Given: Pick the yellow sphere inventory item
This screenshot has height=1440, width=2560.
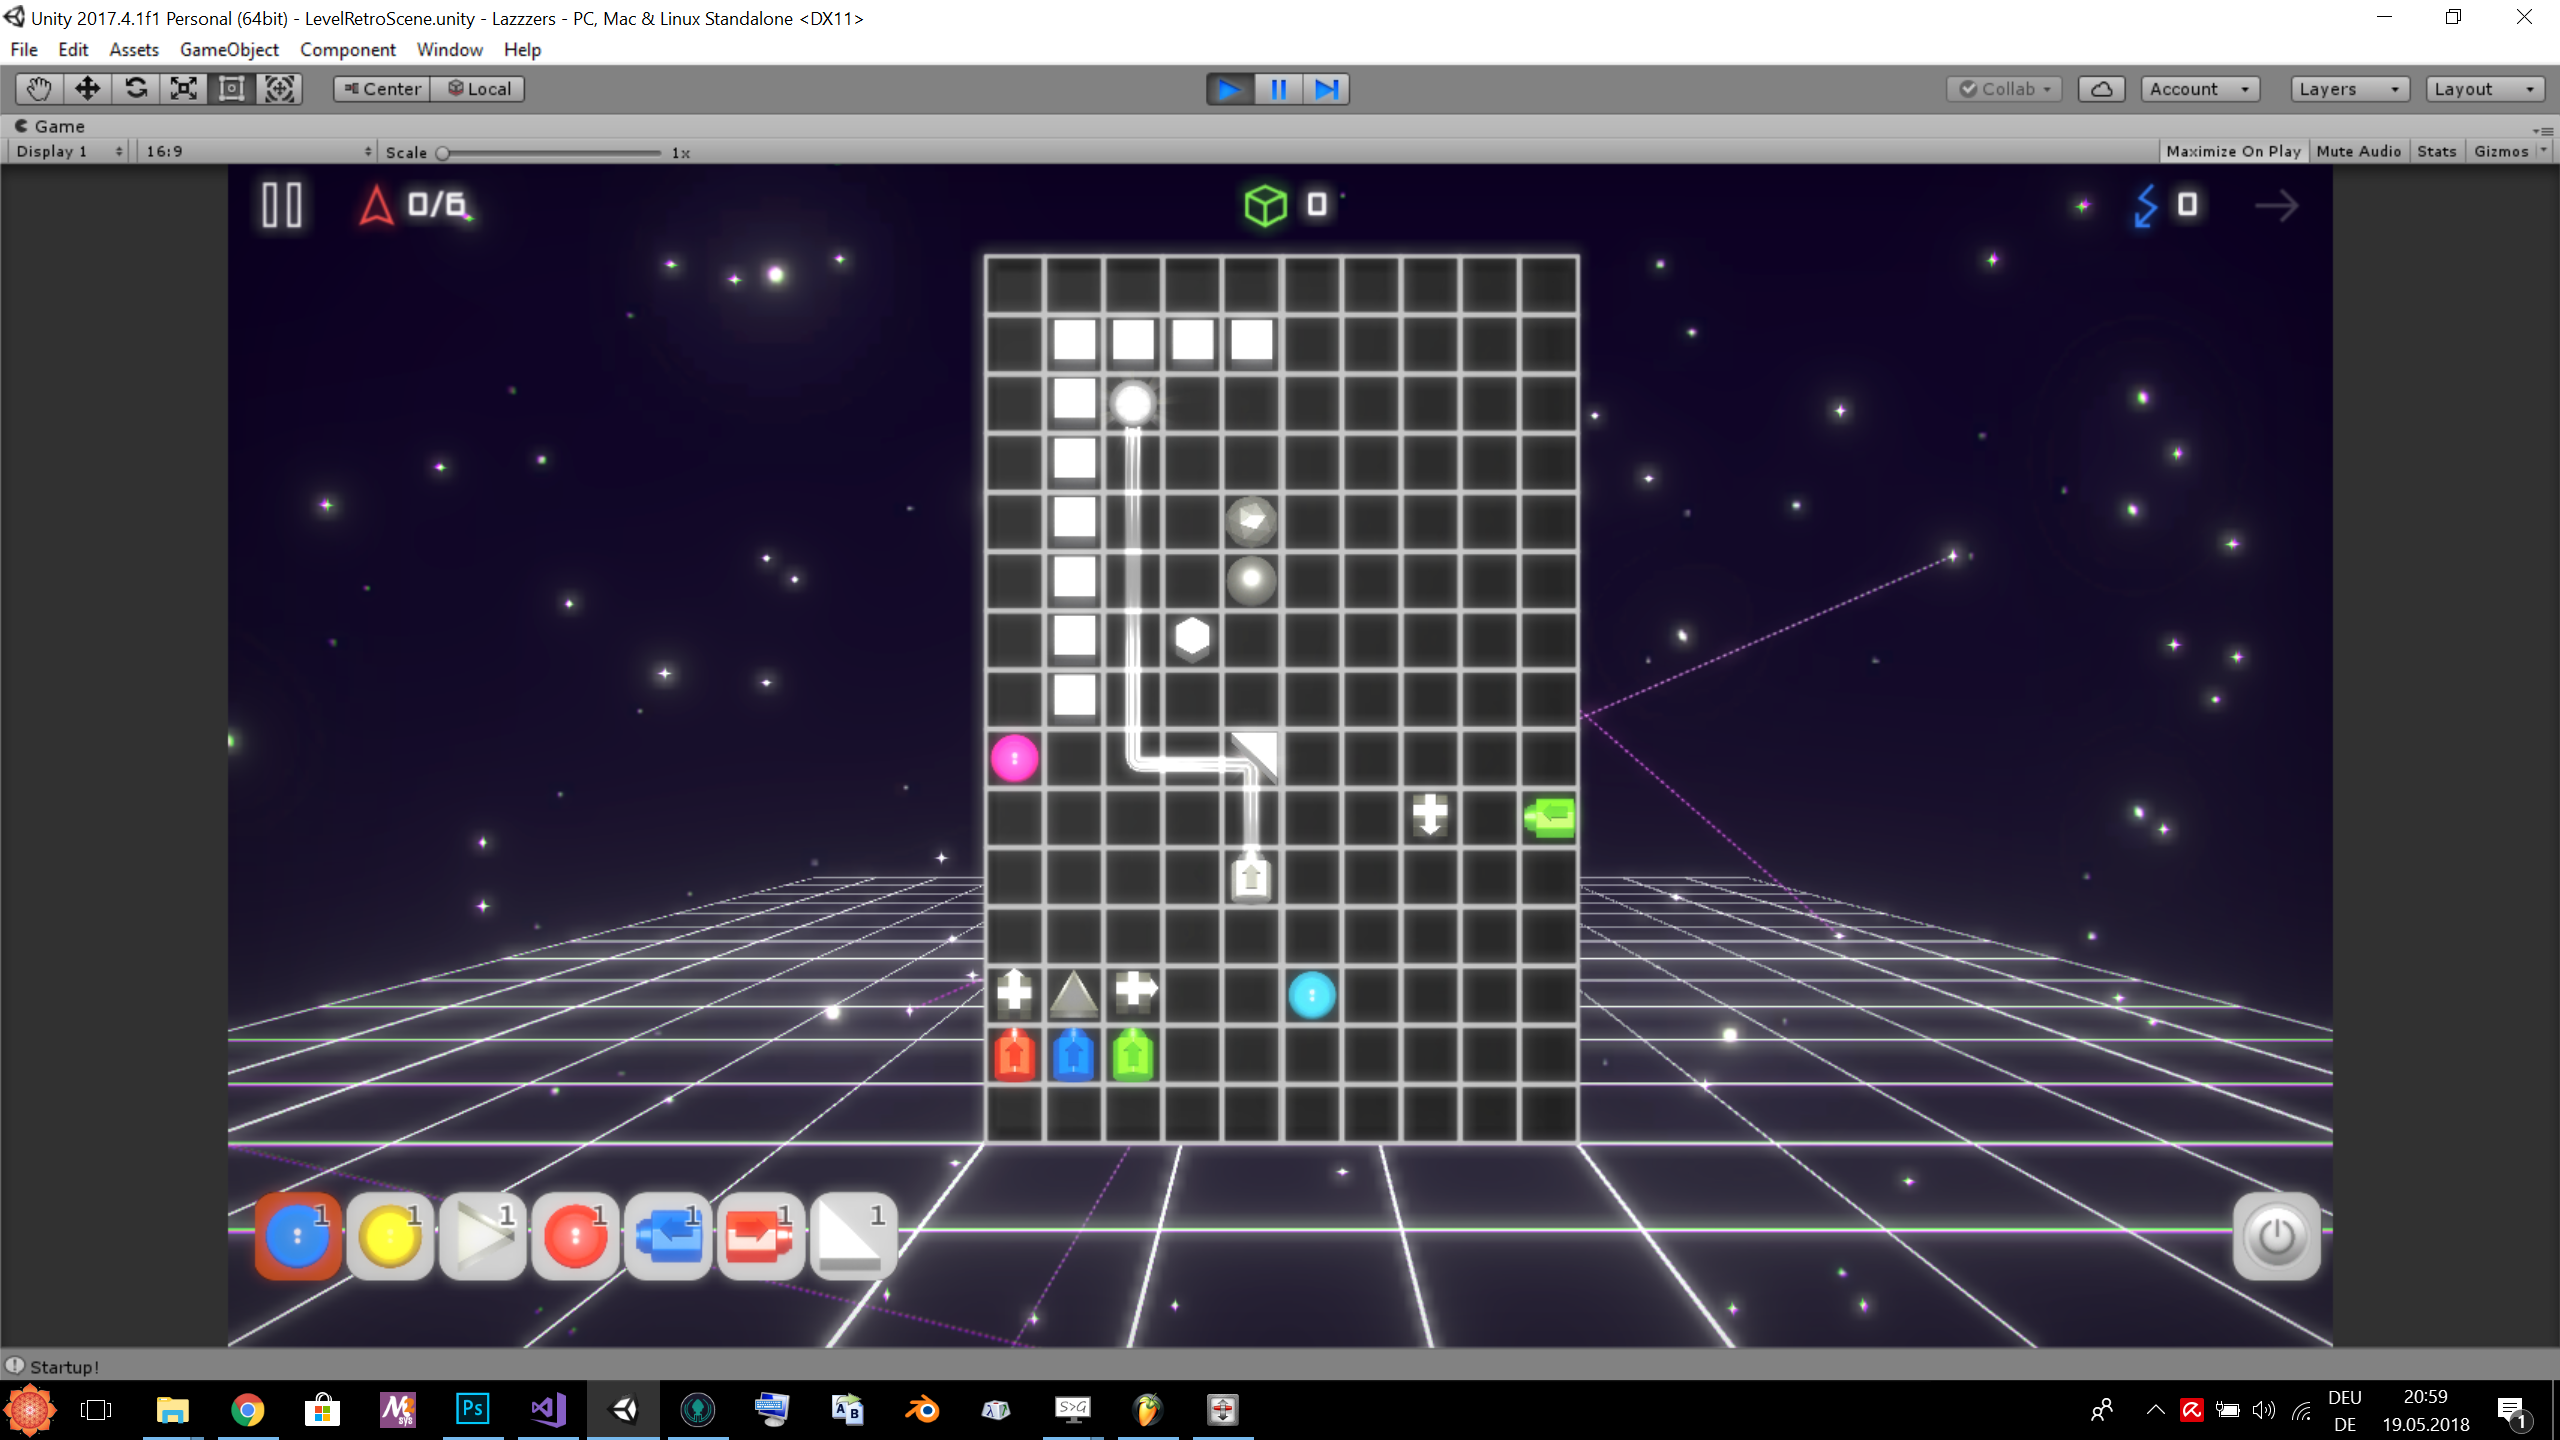Looking at the screenshot, I should pos(390,1236).
